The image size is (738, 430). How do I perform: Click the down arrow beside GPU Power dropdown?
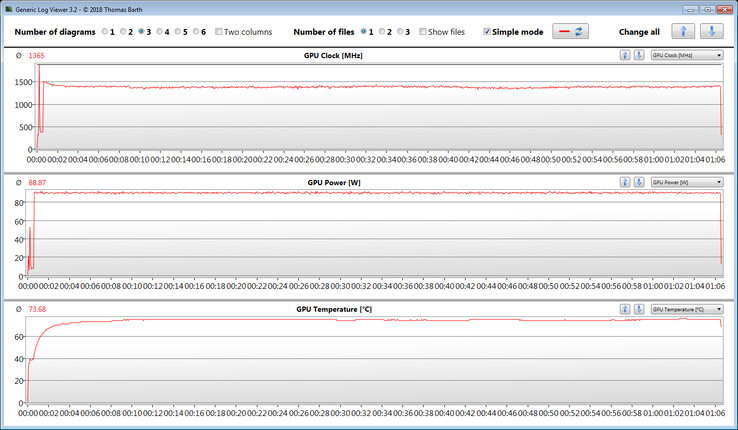point(638,182)
